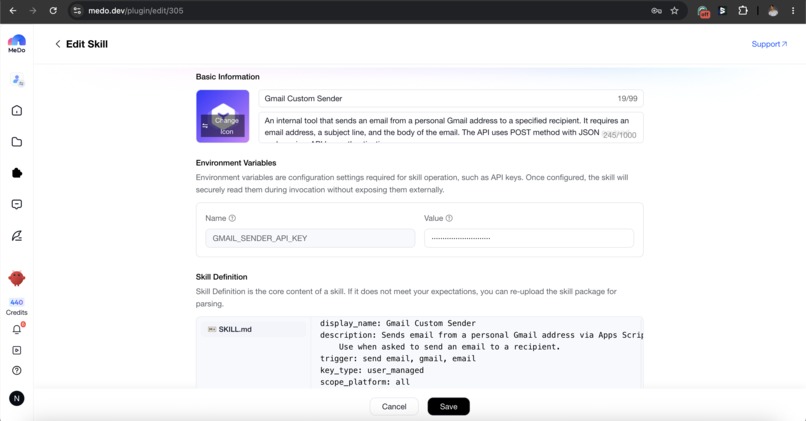Click the Value info icon

coord(449,218)
